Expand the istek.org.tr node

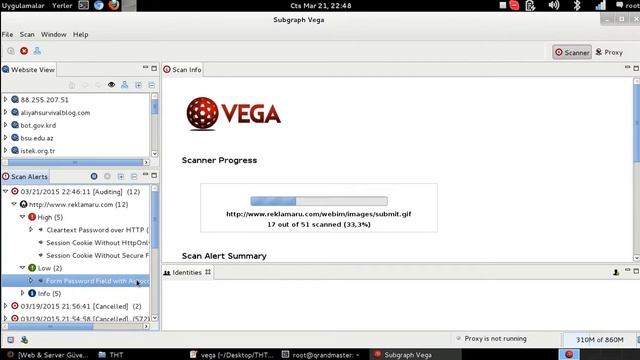(x=5, y=150)
